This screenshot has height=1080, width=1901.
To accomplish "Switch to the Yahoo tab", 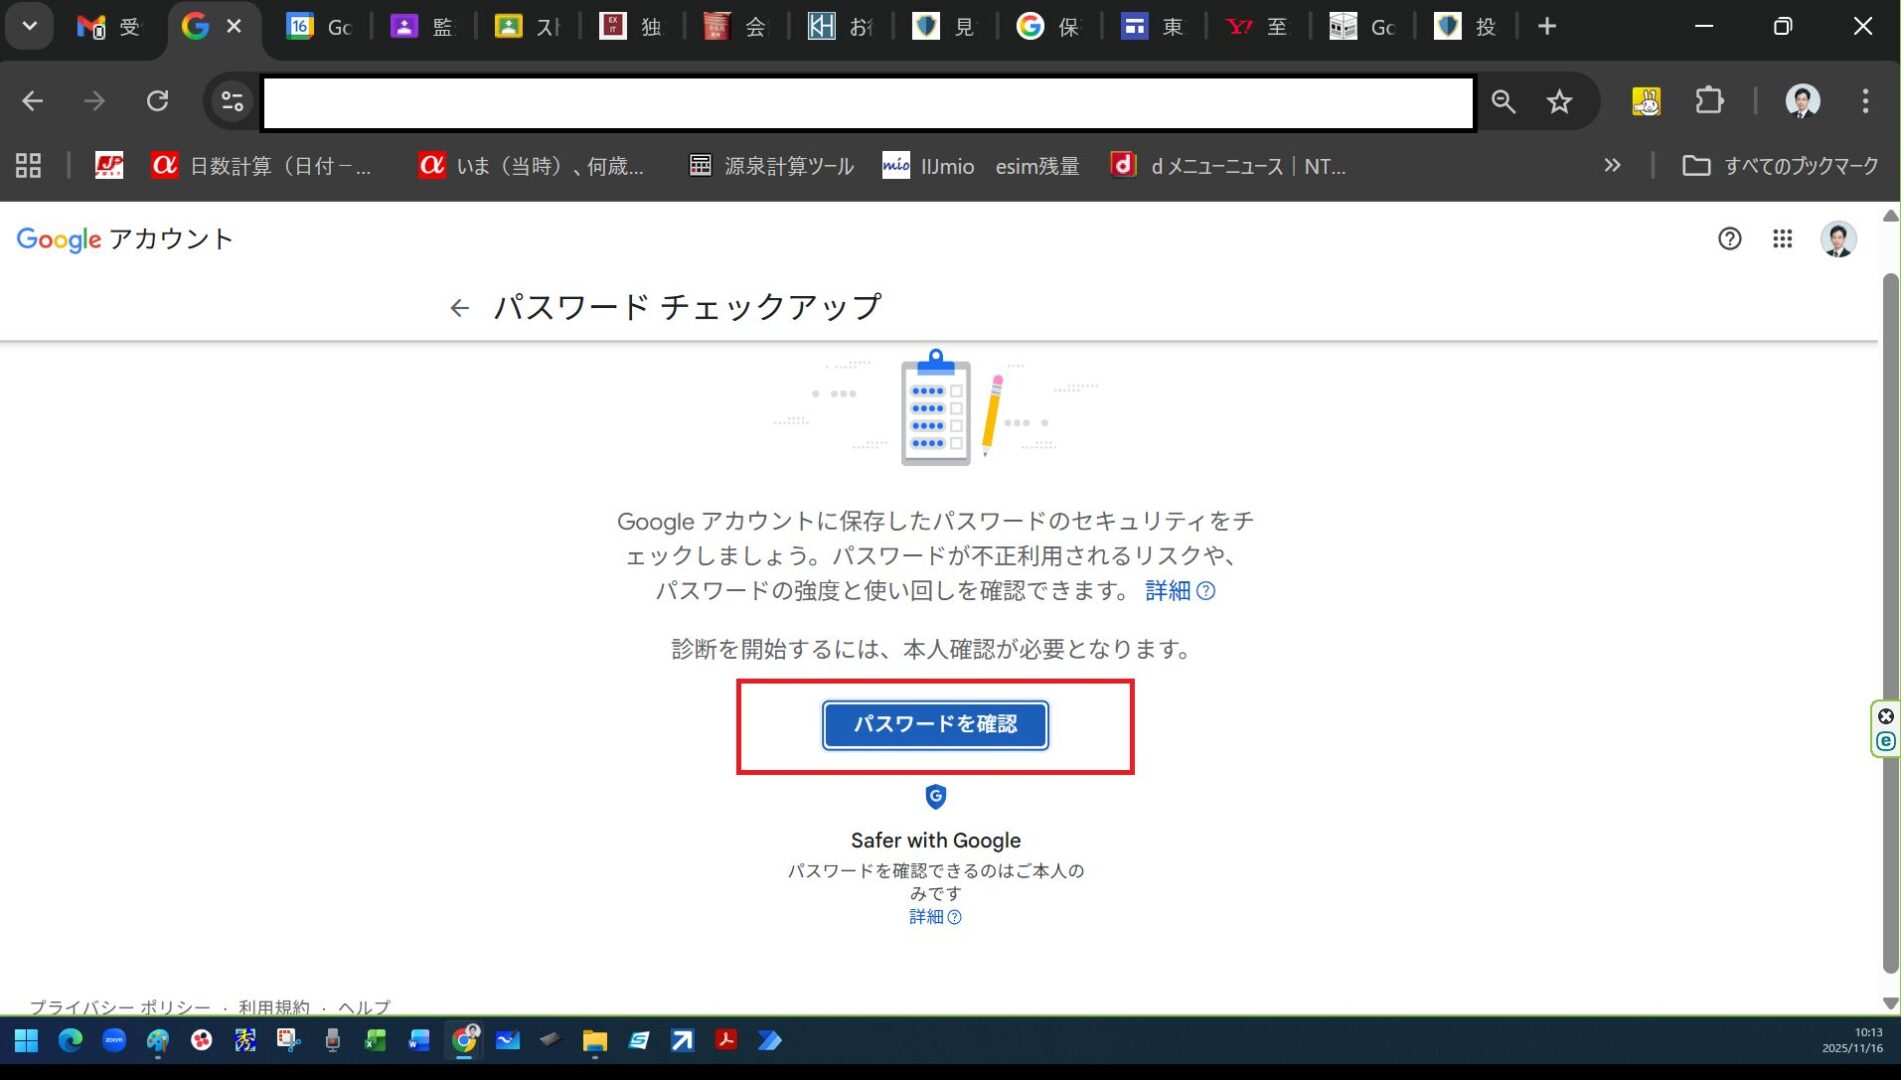I will (1256, 27).
